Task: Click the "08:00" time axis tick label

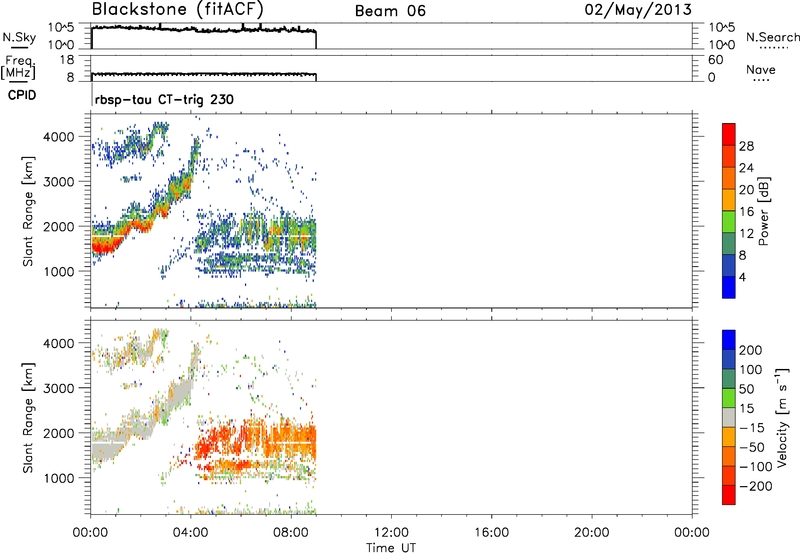Action: coord(291,533)
